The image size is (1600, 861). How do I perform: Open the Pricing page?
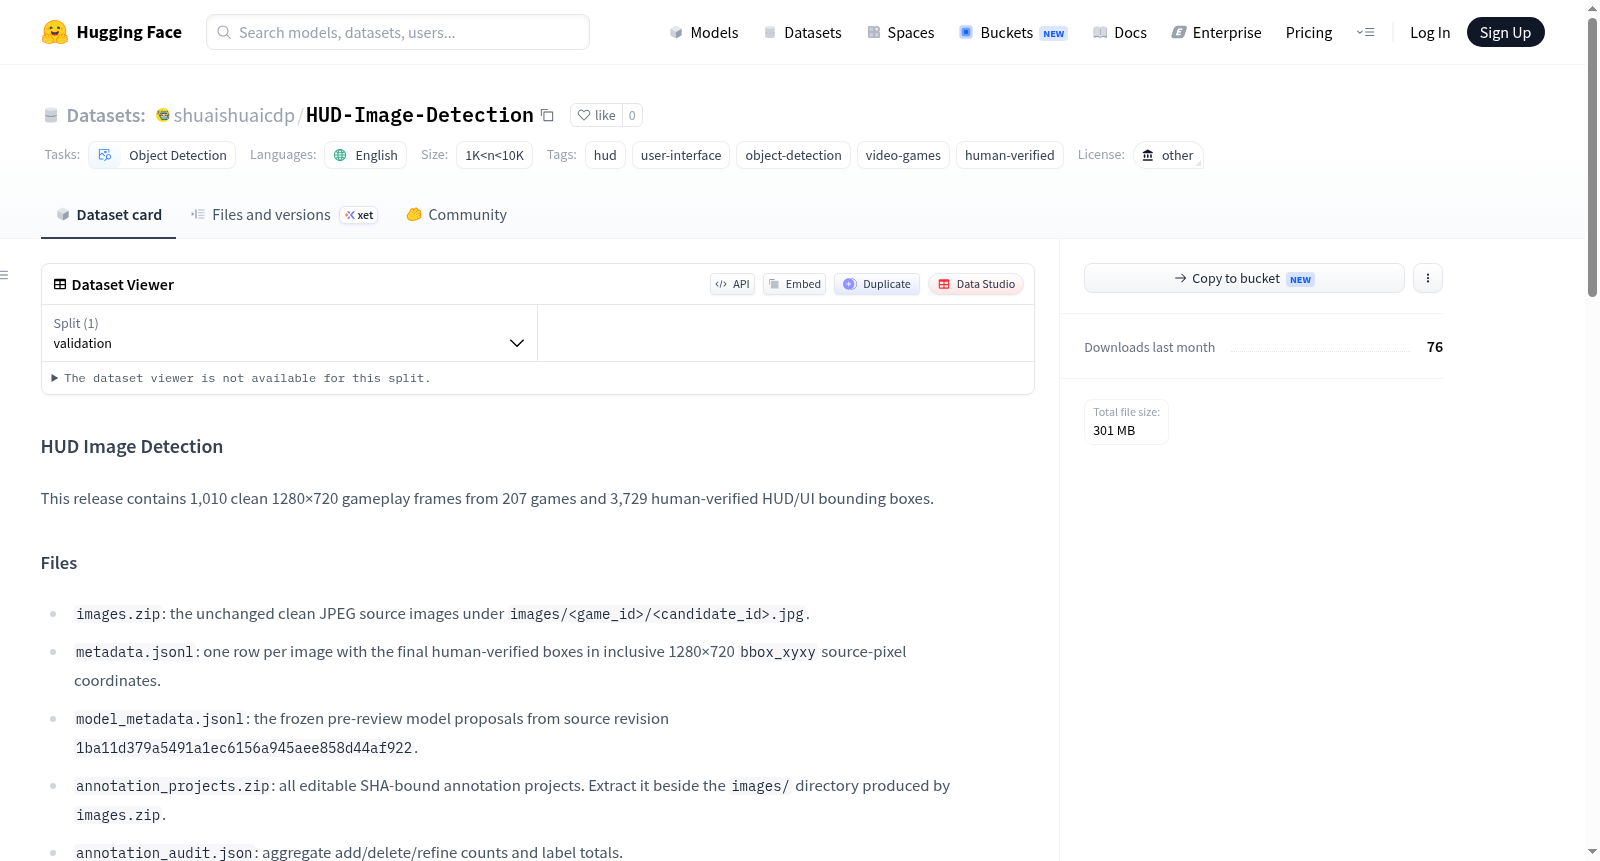tap(1309, 32)
